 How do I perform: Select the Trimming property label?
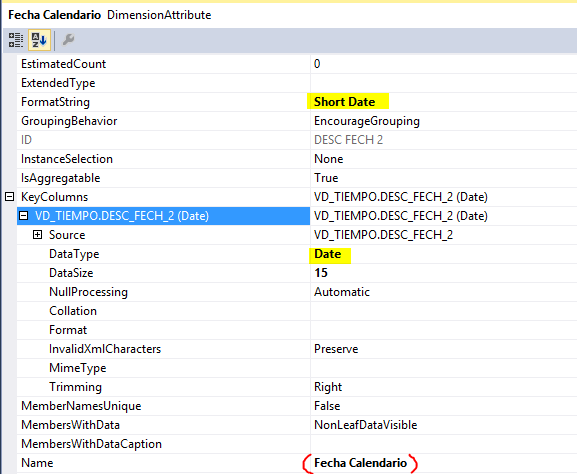point(75,387)
